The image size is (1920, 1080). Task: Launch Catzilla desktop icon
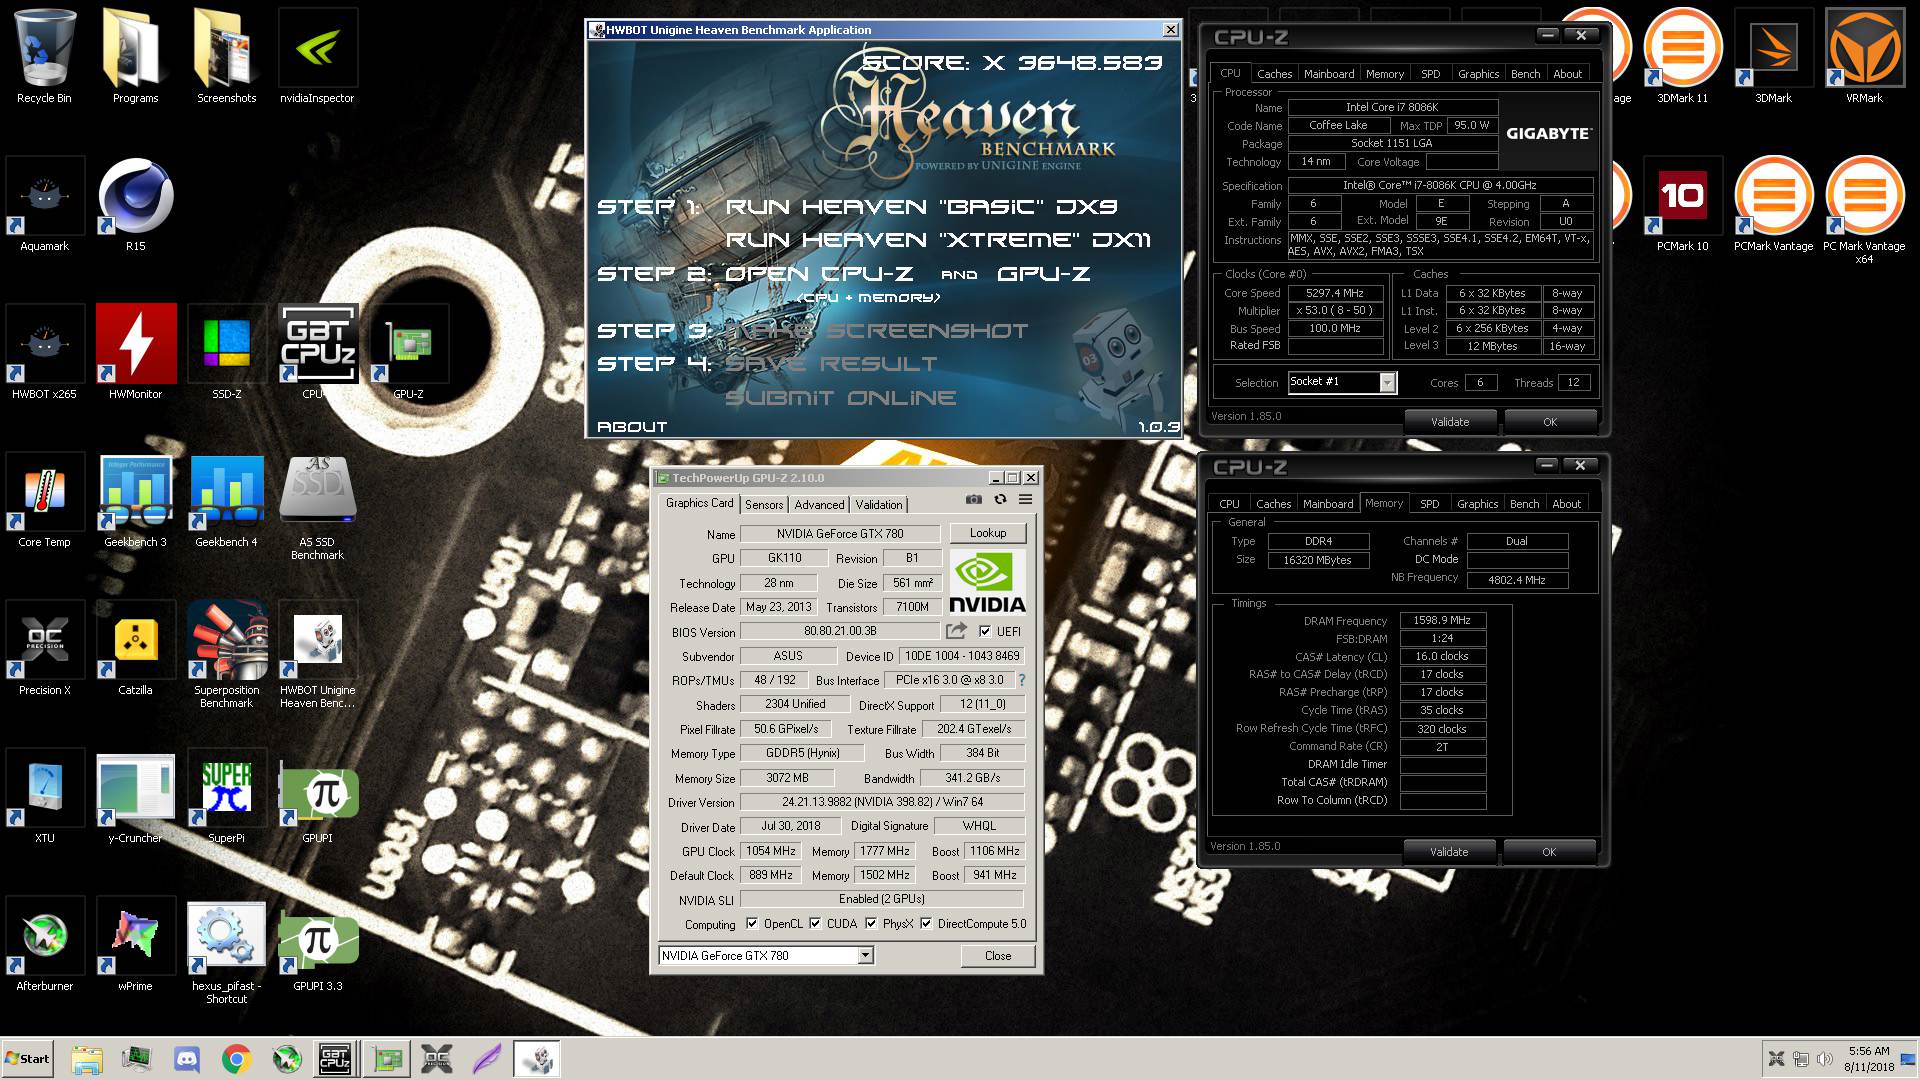pyautogui.click(x=135, y=650)
